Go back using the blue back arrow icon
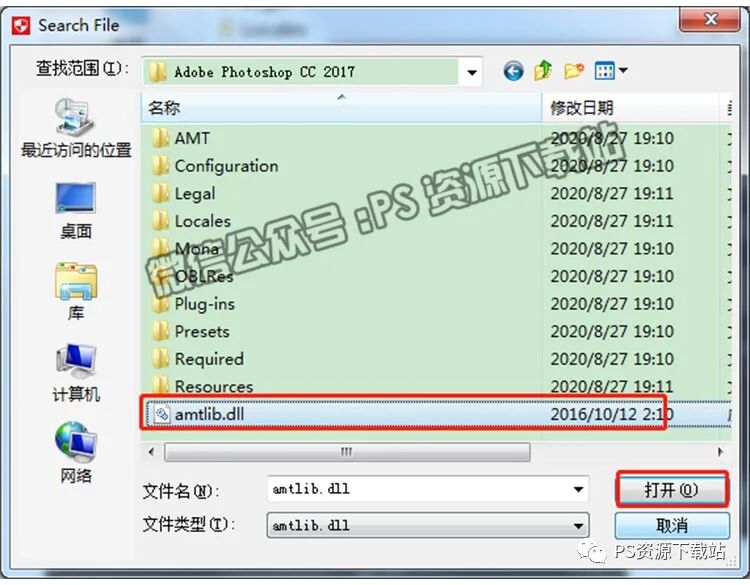Screen dimensions: 750x585 (x=513, y=72)
